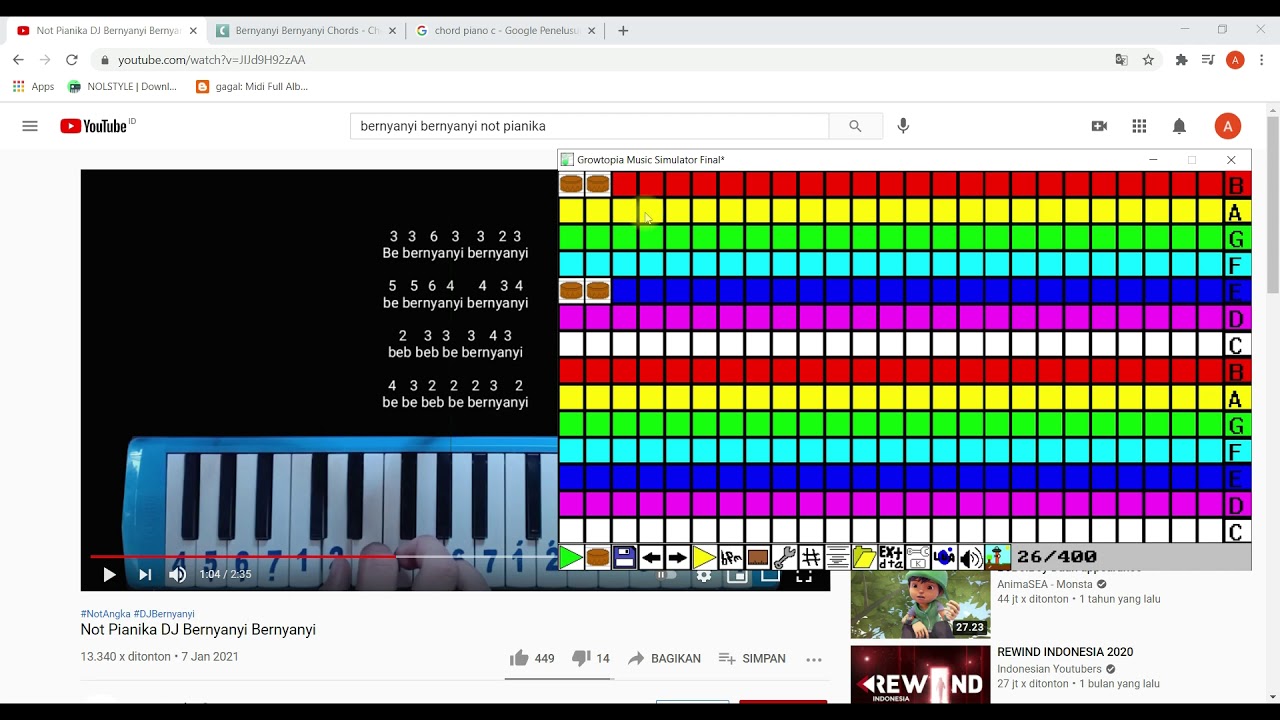Click the translate page icon in address bar
Image resolution: width=1280 pixels, height=720 pixels.
pos(1121,60)
